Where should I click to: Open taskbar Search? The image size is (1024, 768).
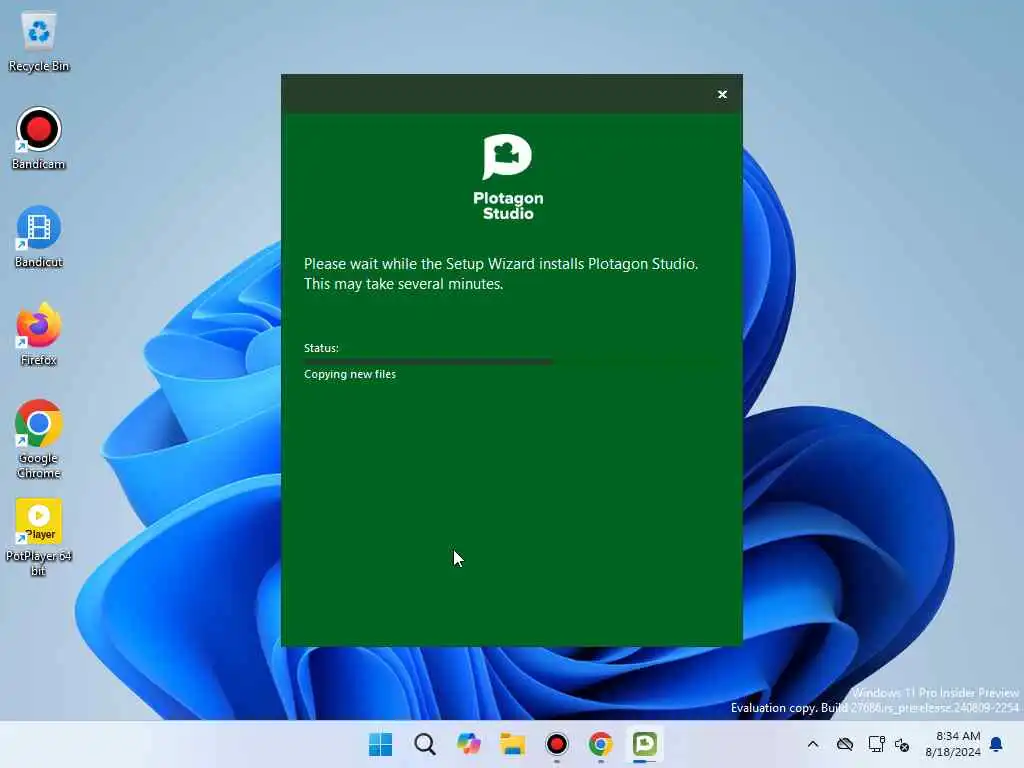pos(424,744)
